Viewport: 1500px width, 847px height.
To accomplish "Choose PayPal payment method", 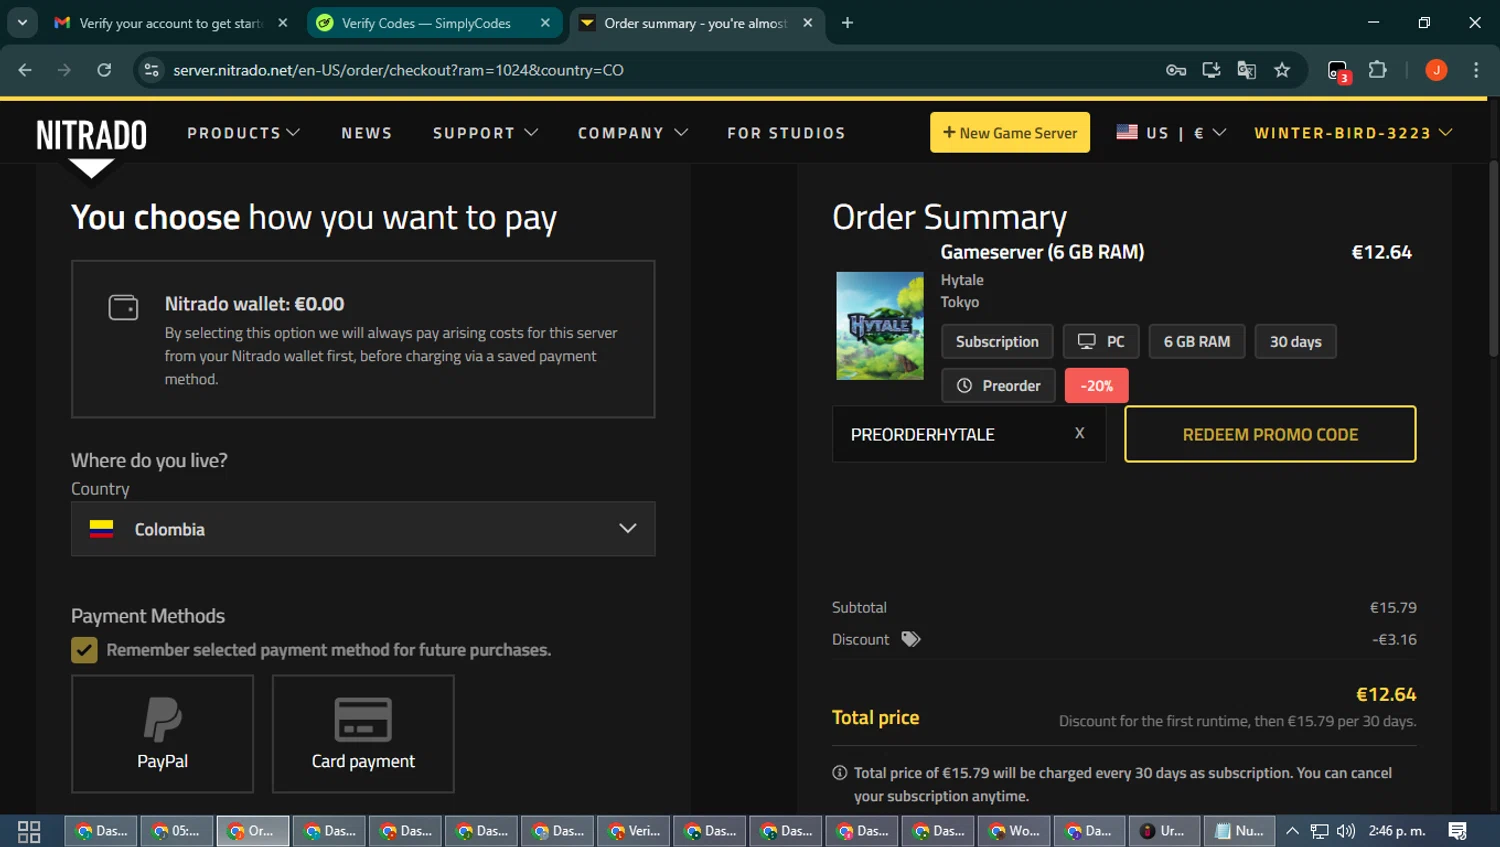I will point(162,734).
